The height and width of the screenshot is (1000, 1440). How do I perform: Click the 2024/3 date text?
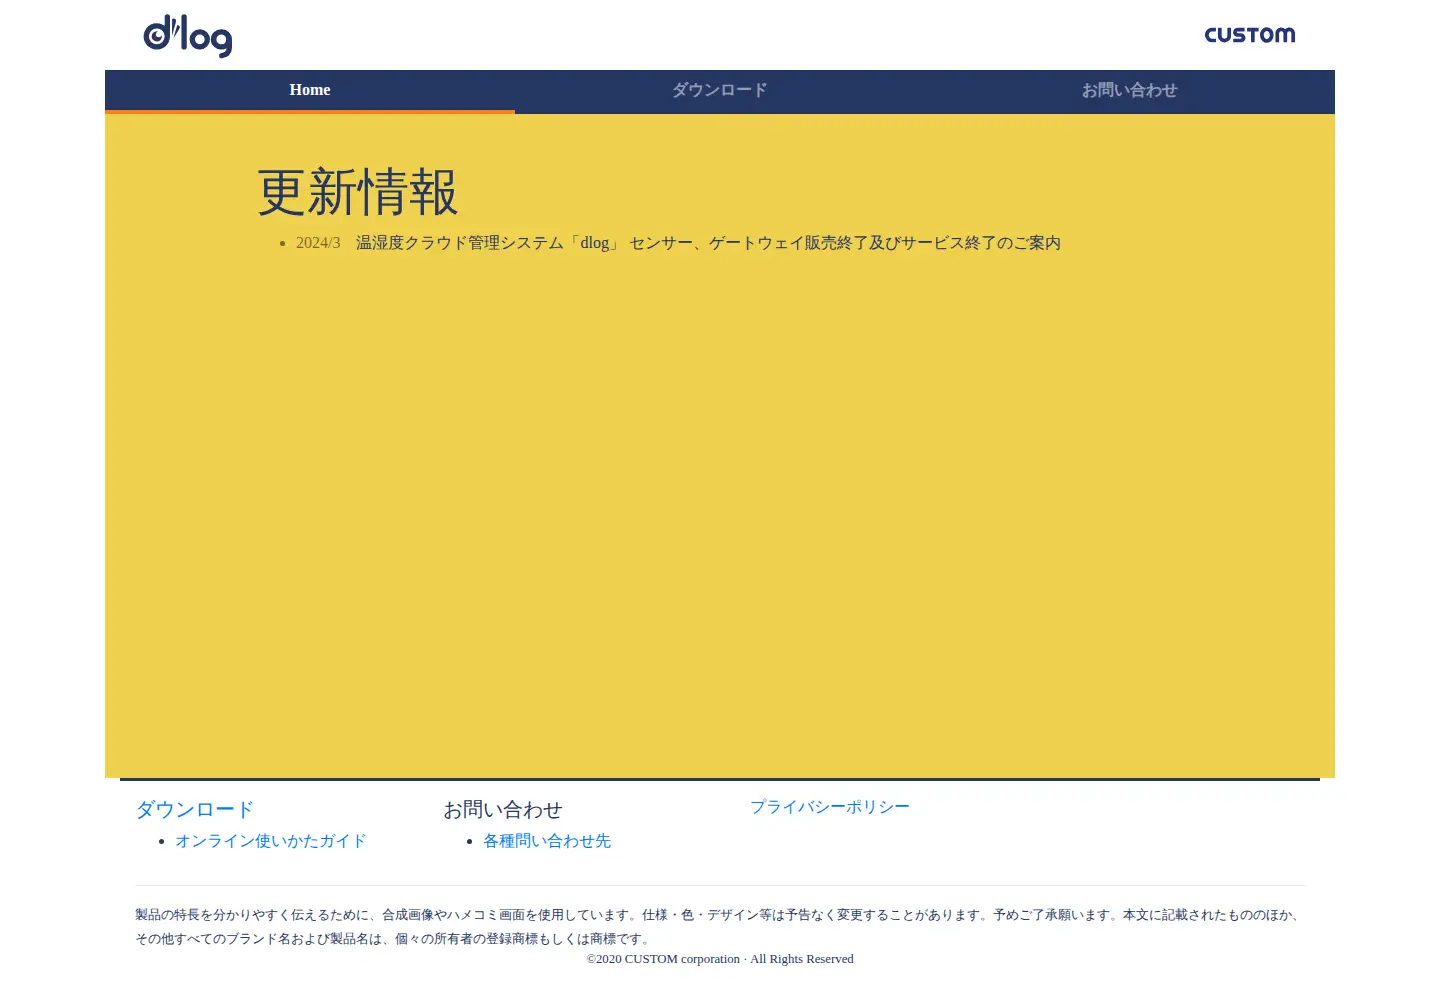tap(318, 243)
